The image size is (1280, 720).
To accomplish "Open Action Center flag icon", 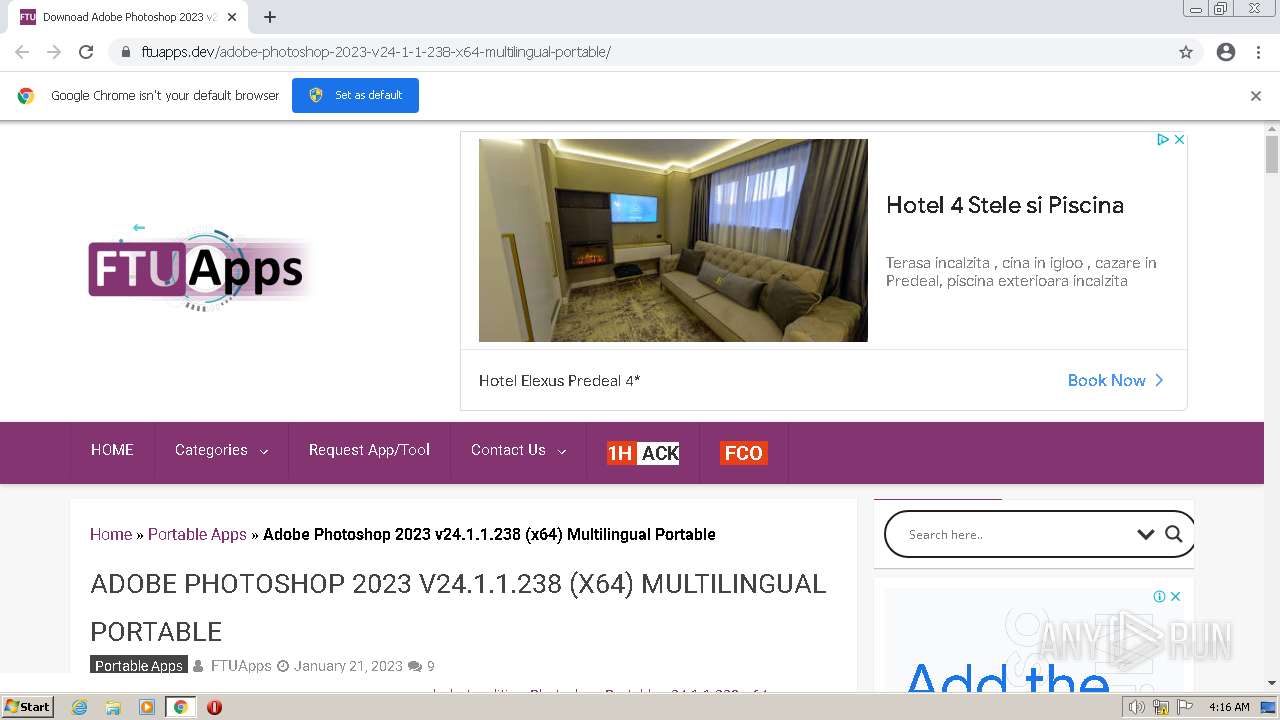I will (x=1185, y=707).
